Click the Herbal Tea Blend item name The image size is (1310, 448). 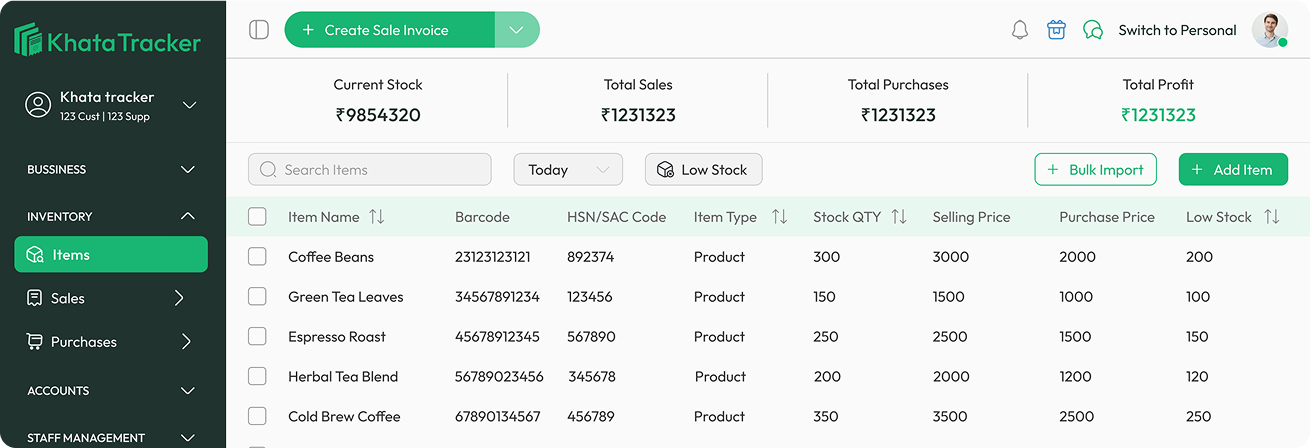click(343, 377)
